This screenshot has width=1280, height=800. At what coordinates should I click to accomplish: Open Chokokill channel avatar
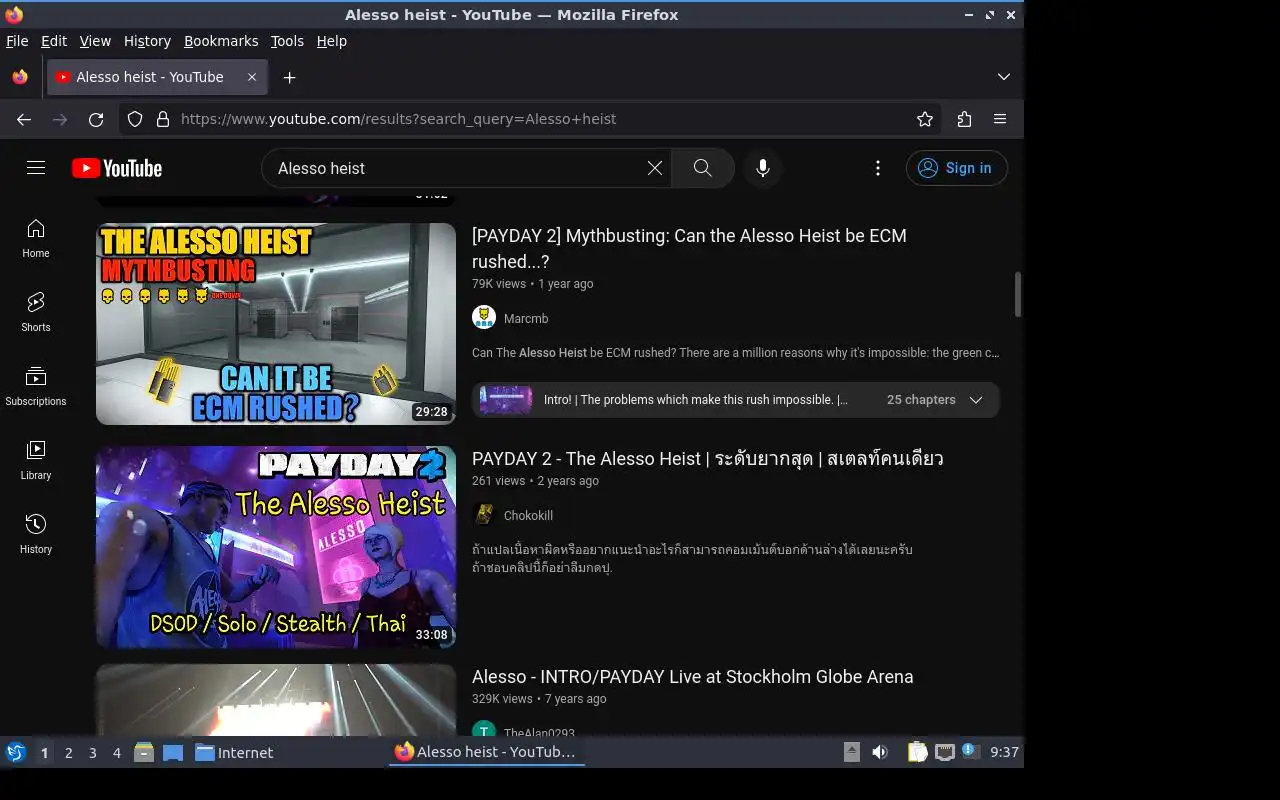click(484, 515)
